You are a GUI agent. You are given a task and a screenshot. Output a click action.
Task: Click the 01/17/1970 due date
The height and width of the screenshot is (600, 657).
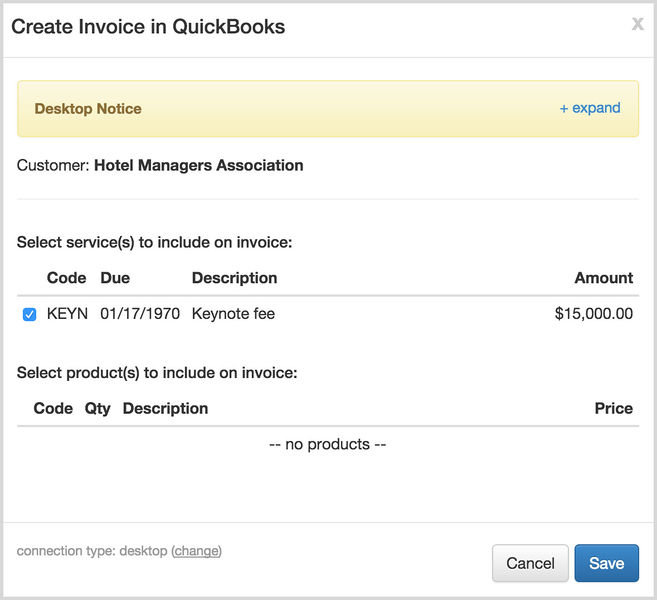tap(140, 314)
